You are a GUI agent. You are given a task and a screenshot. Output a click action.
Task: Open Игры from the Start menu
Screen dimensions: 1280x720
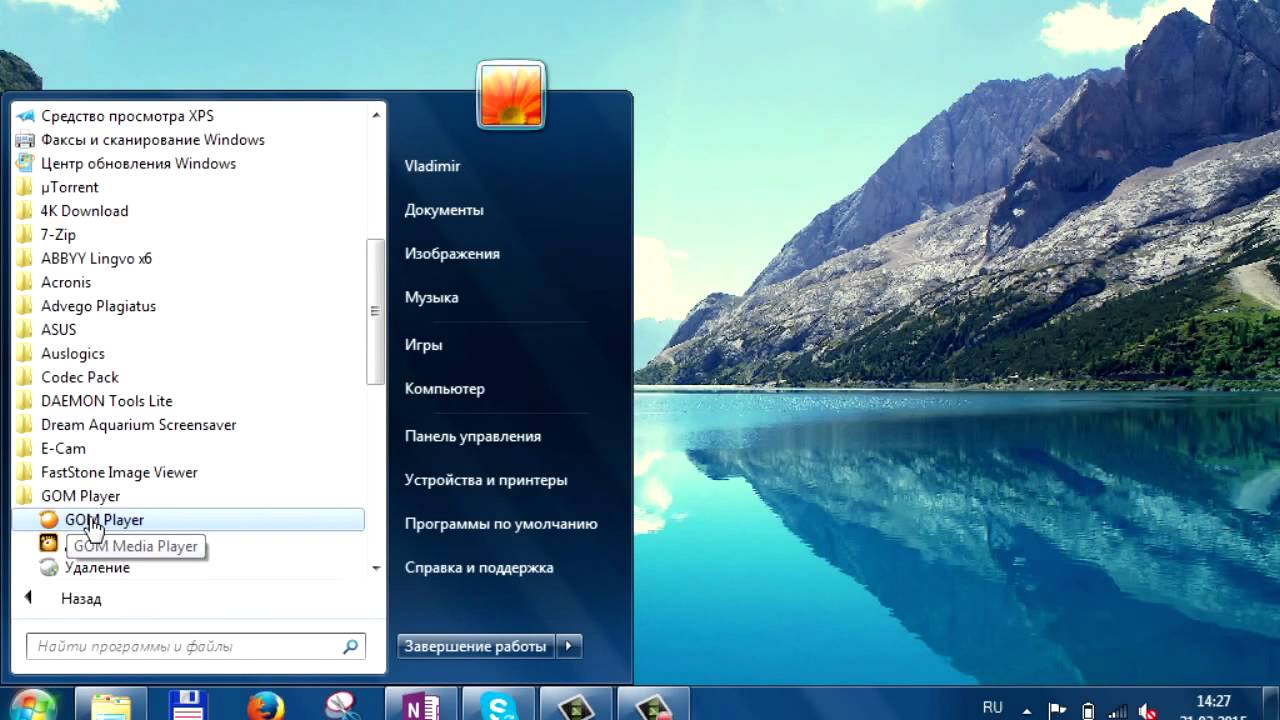(x=423, y=345)
